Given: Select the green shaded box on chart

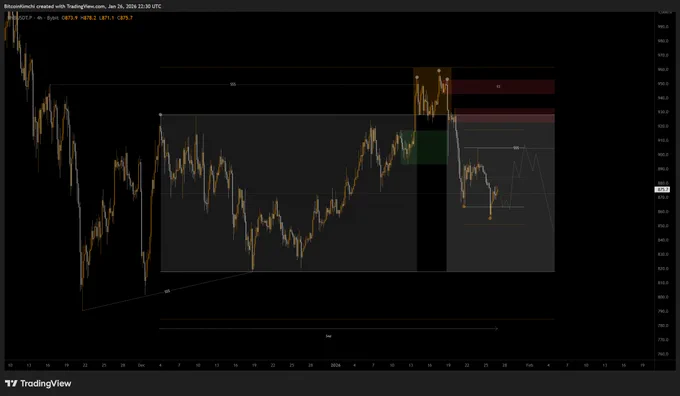Looking at the screenshot, I should click(x=424, y=147).
